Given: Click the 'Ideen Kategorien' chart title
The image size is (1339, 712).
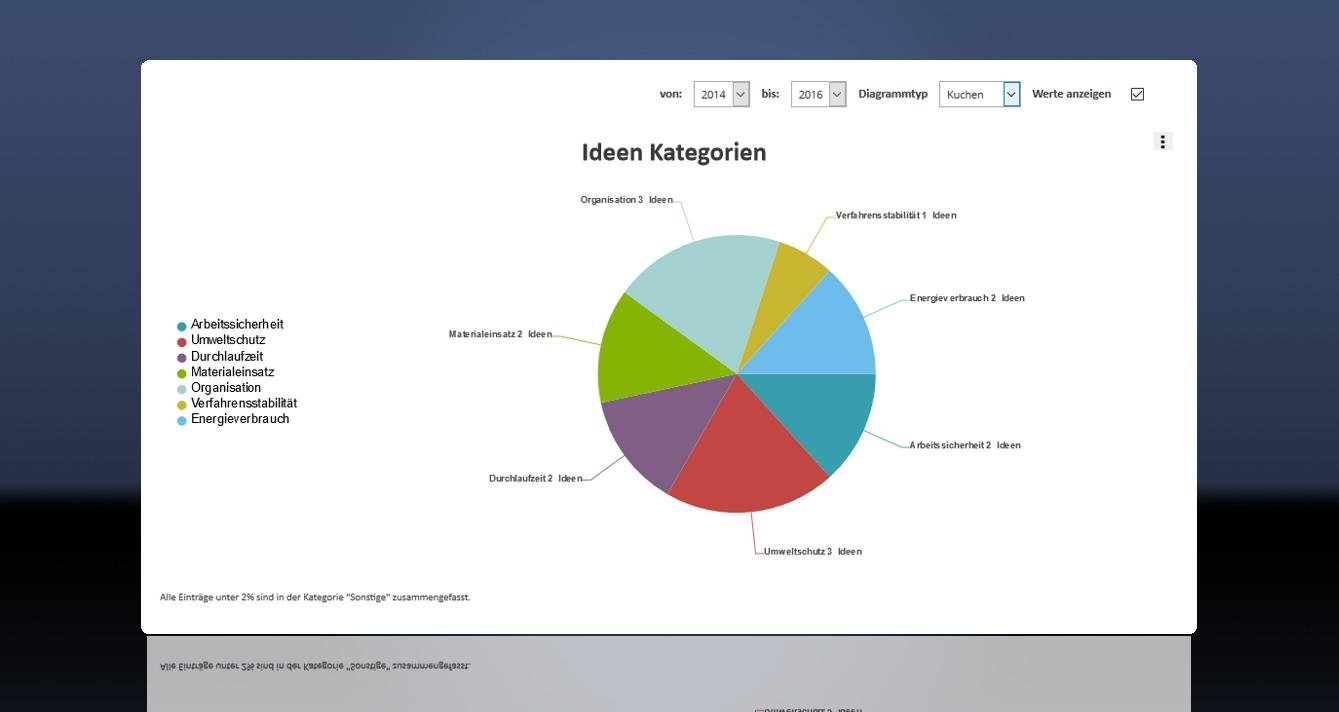Looking at the screenshot, I should pos(674,153).
